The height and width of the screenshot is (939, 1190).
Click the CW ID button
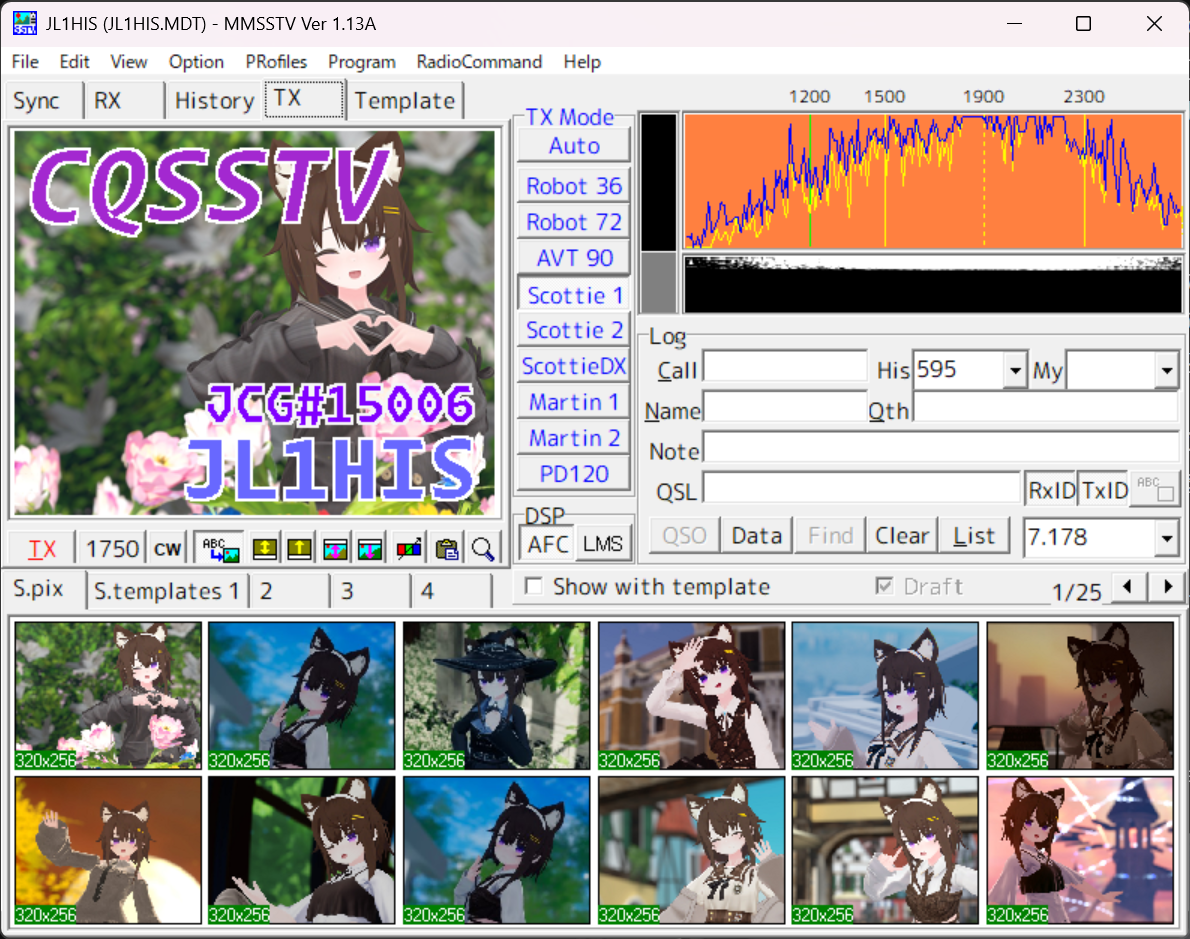coord(167,548)
